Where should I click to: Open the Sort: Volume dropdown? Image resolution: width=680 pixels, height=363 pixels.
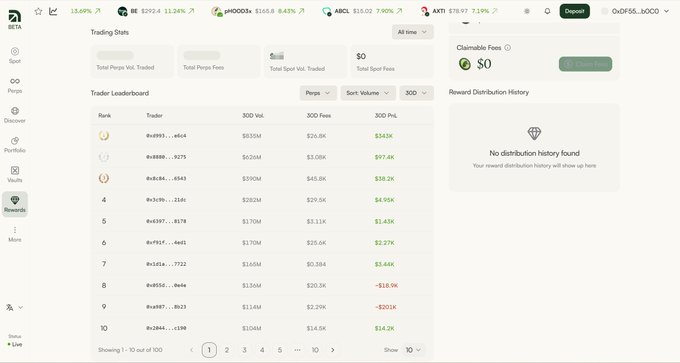point(368,93)
